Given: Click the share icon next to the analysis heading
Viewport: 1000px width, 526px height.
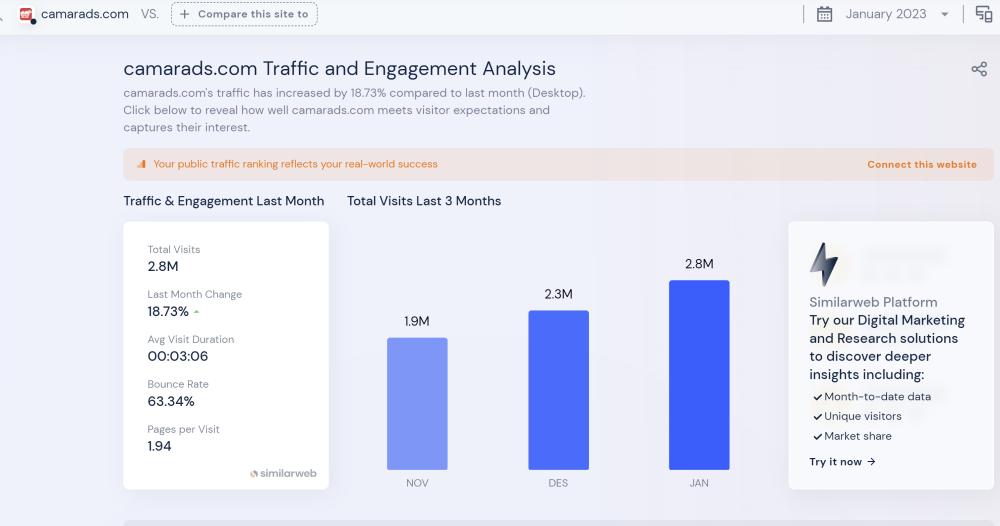Looking at the screenshot, I should 979,69.
